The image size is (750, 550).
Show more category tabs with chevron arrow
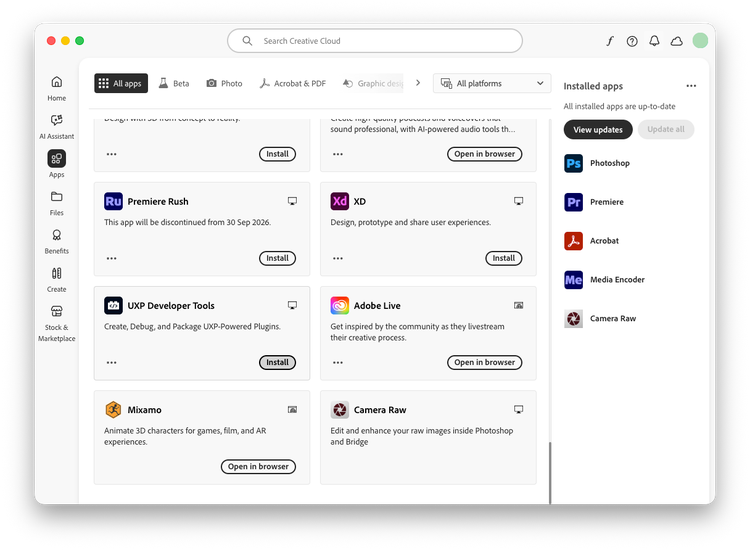click(x=418, y=83)
